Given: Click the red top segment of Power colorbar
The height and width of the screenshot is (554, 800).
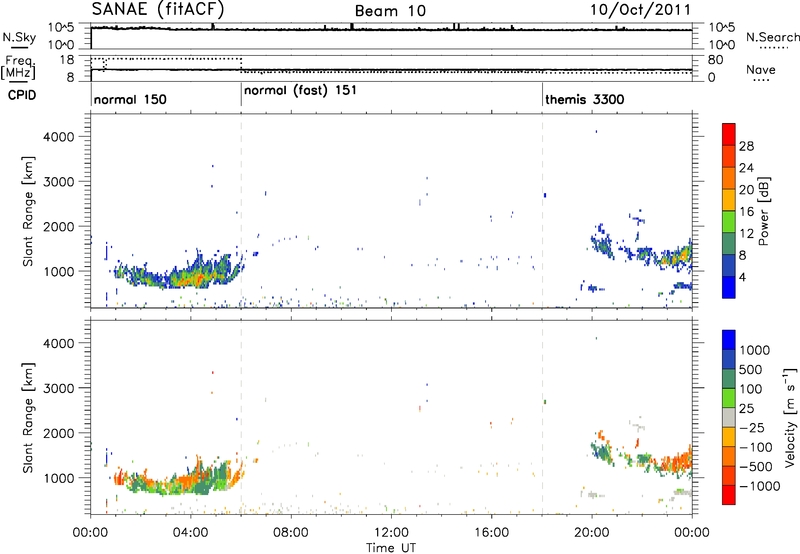Looking at the screenshot, I should [729, 134].
